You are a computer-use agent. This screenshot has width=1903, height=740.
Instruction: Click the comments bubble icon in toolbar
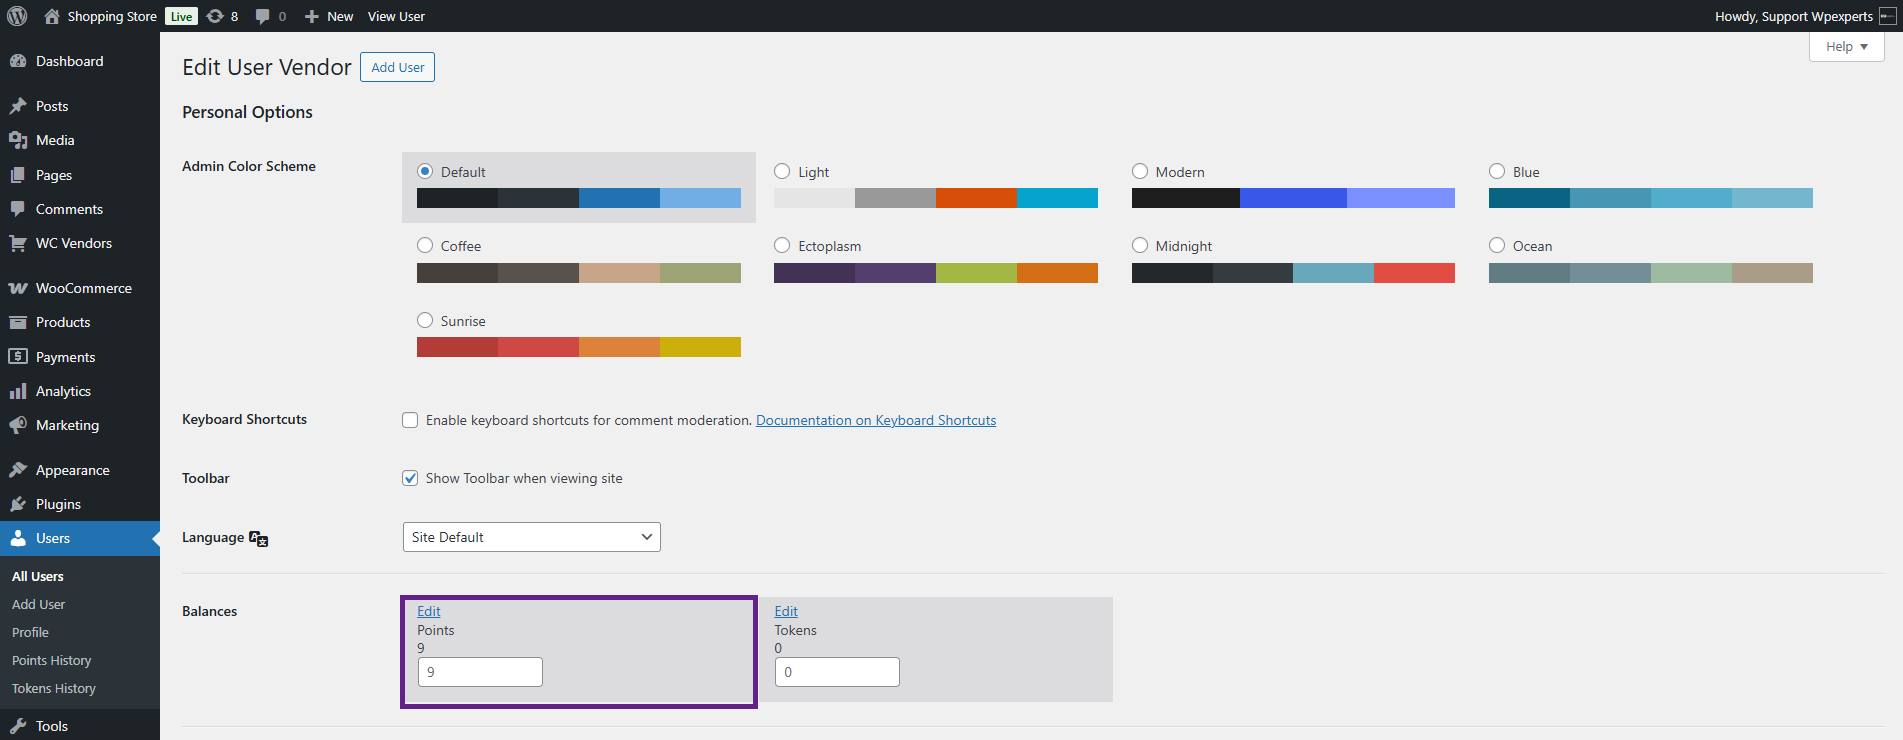[263, 16]
